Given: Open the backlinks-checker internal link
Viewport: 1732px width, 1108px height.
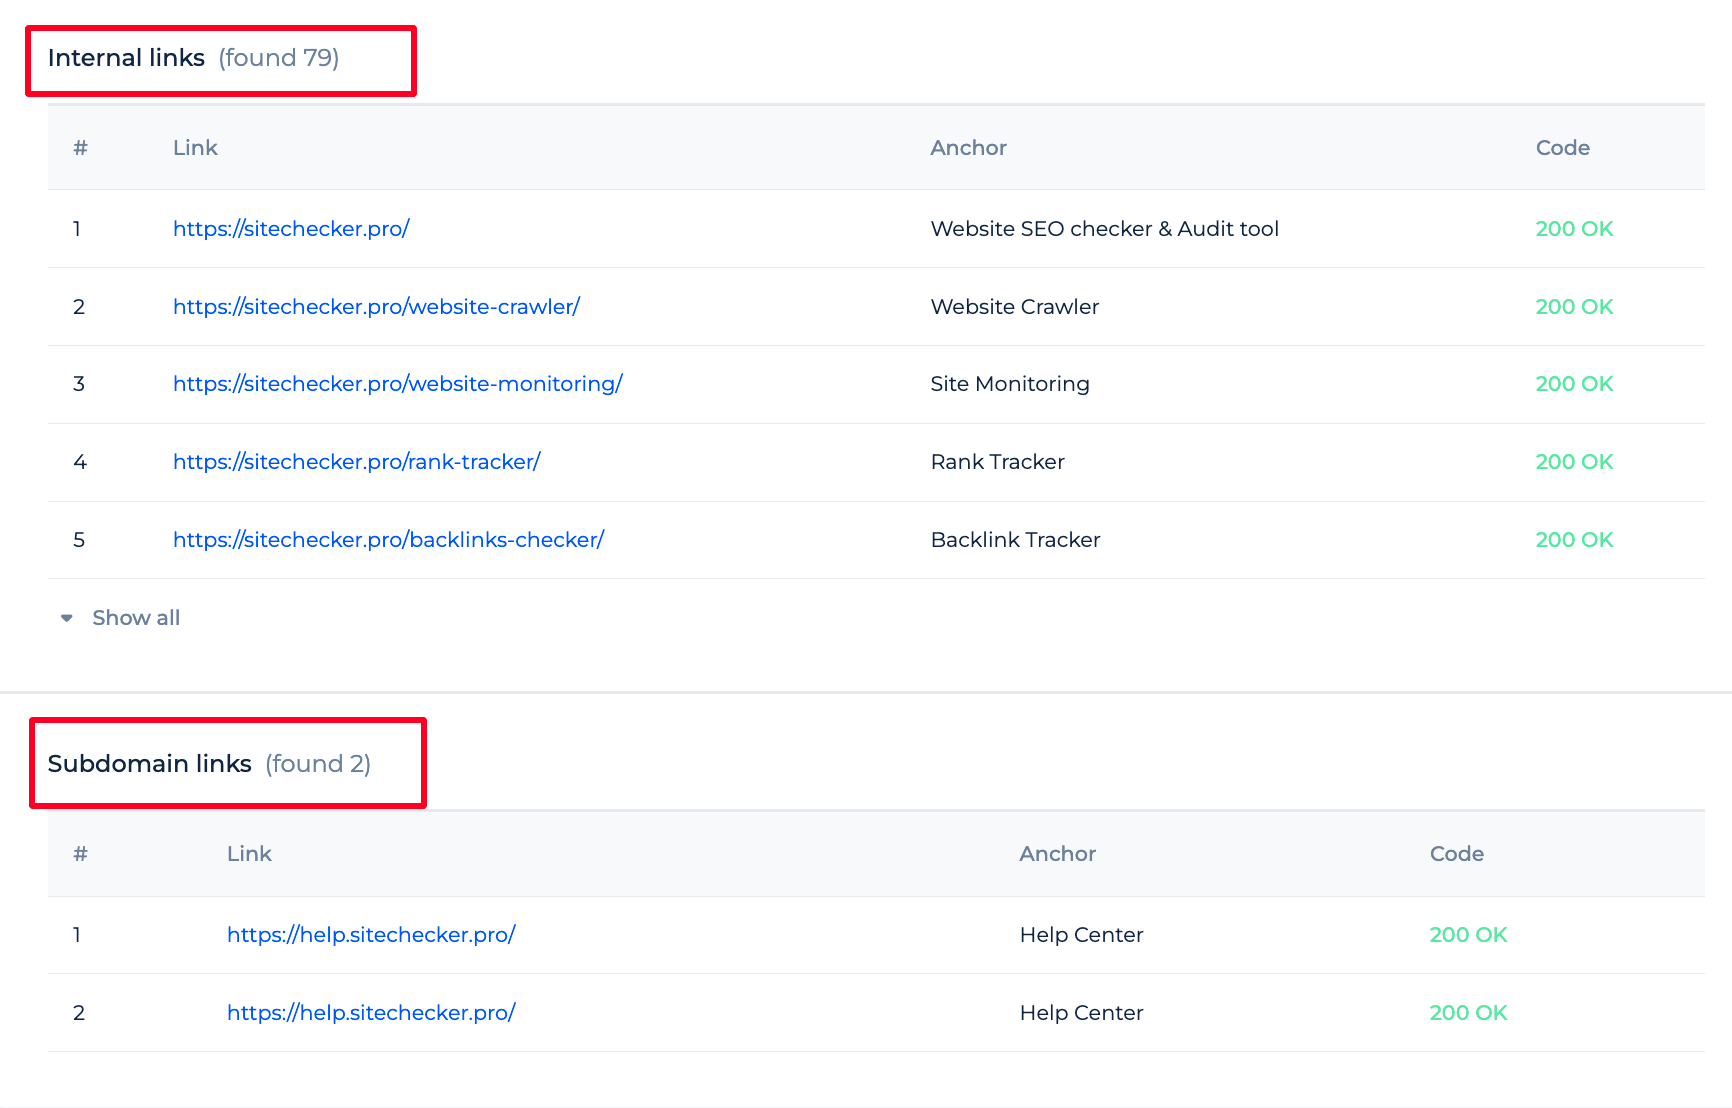Looking at the screenshot, I should (389, 540).
